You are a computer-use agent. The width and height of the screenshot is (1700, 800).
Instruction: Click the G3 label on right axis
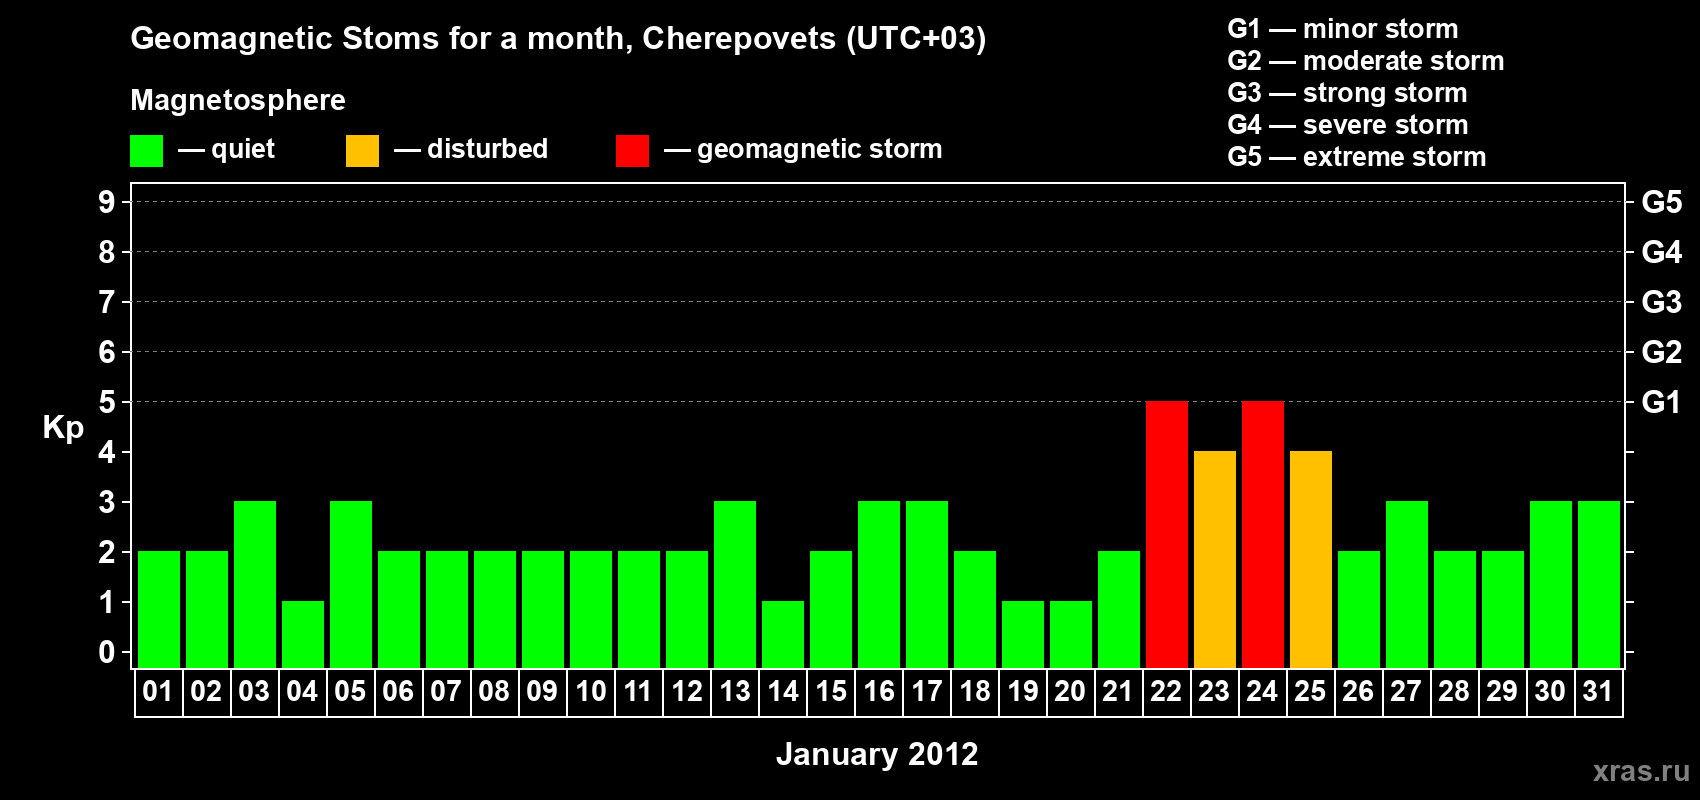[1662, 302]
